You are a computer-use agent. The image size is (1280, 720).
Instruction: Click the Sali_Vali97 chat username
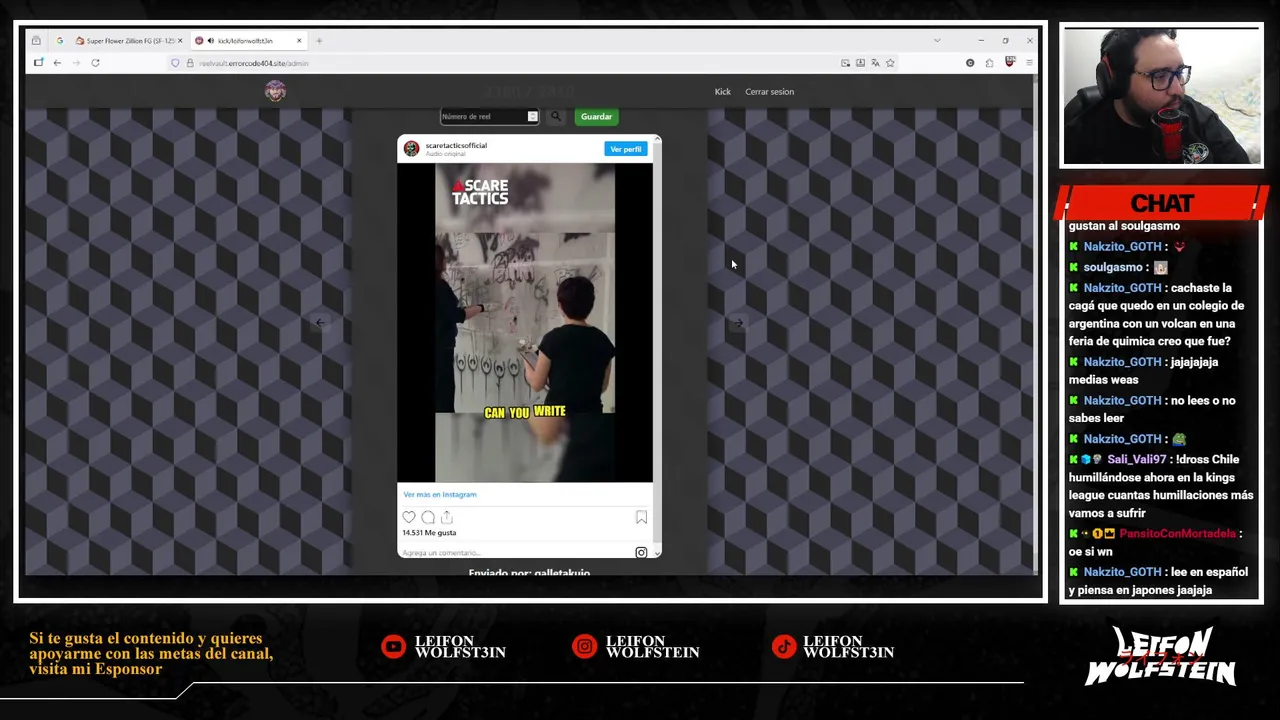pyautogui.click(x=1136, y=460)
